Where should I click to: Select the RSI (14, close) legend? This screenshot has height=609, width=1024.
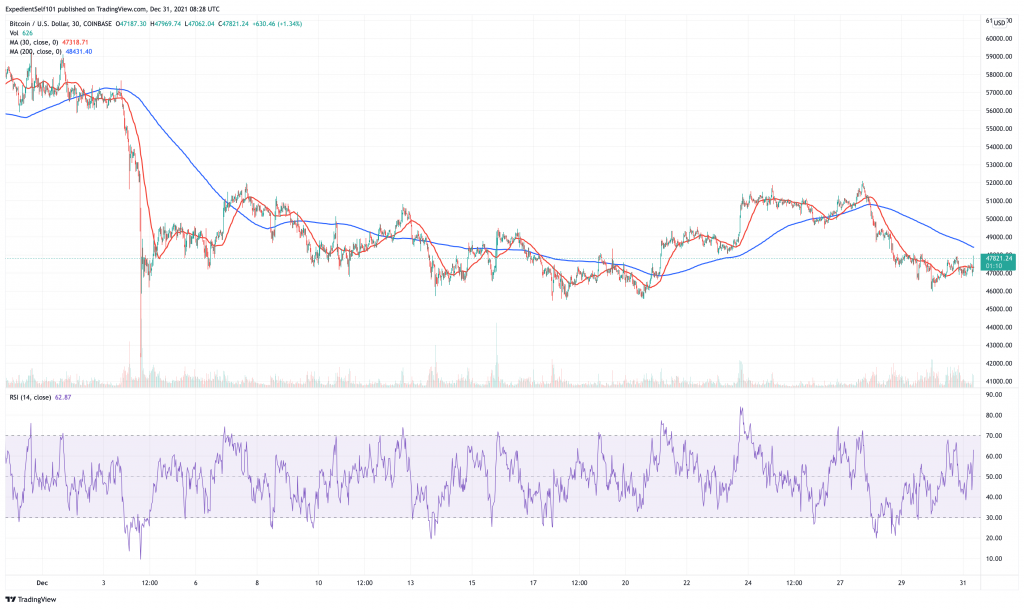pos(29,398)
